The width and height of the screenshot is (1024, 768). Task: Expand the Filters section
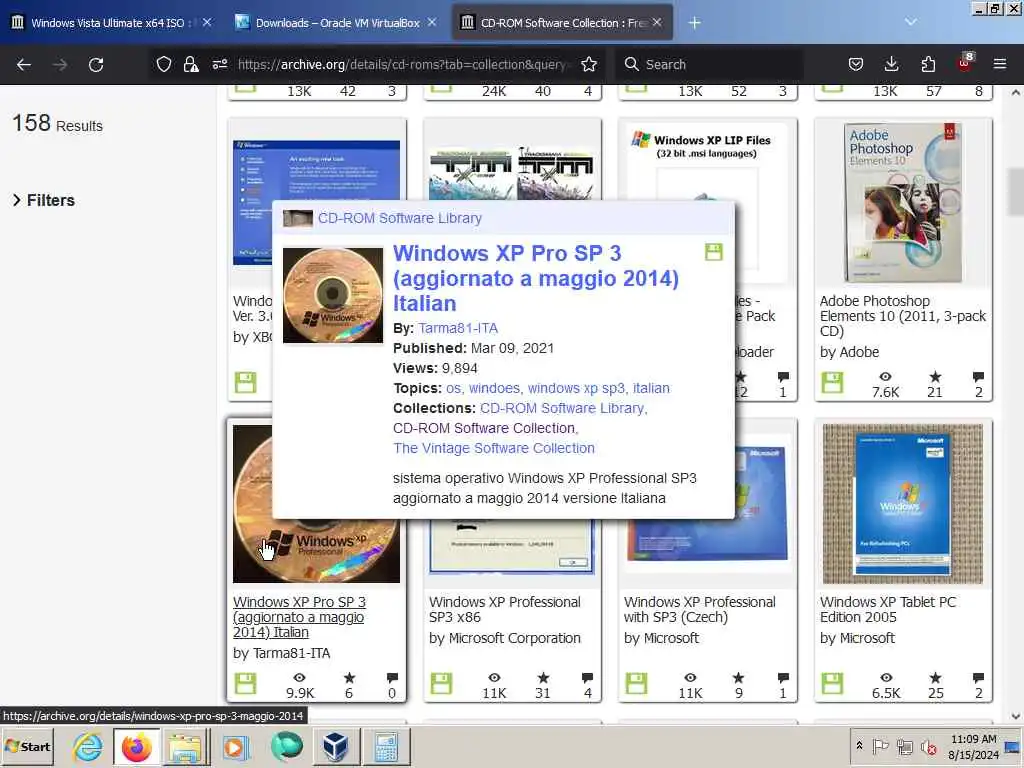44,200
